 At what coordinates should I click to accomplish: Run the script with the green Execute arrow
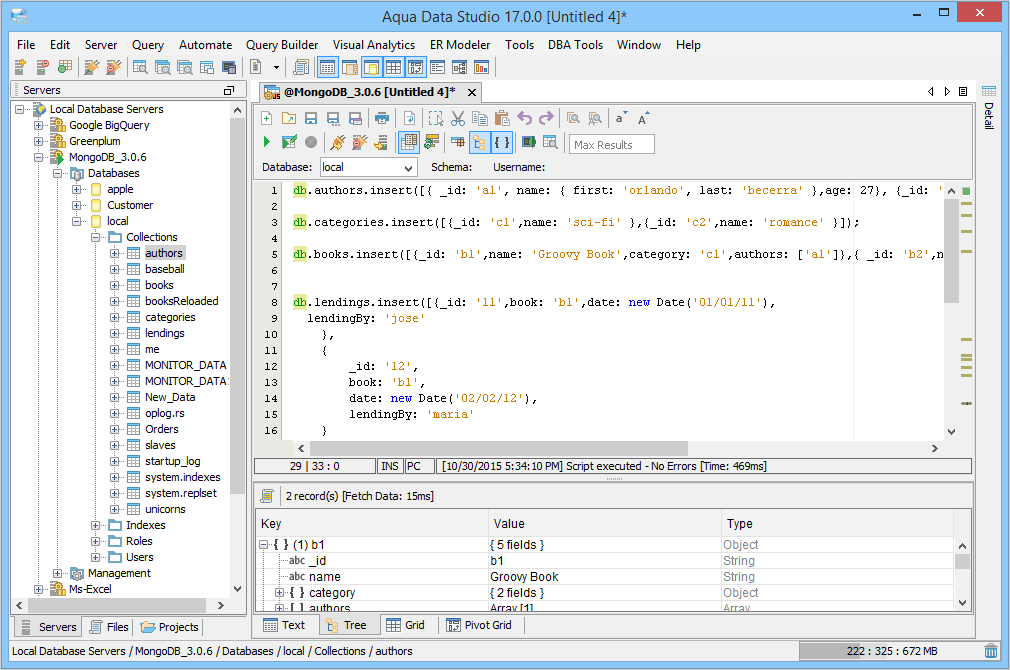point(267,142)
